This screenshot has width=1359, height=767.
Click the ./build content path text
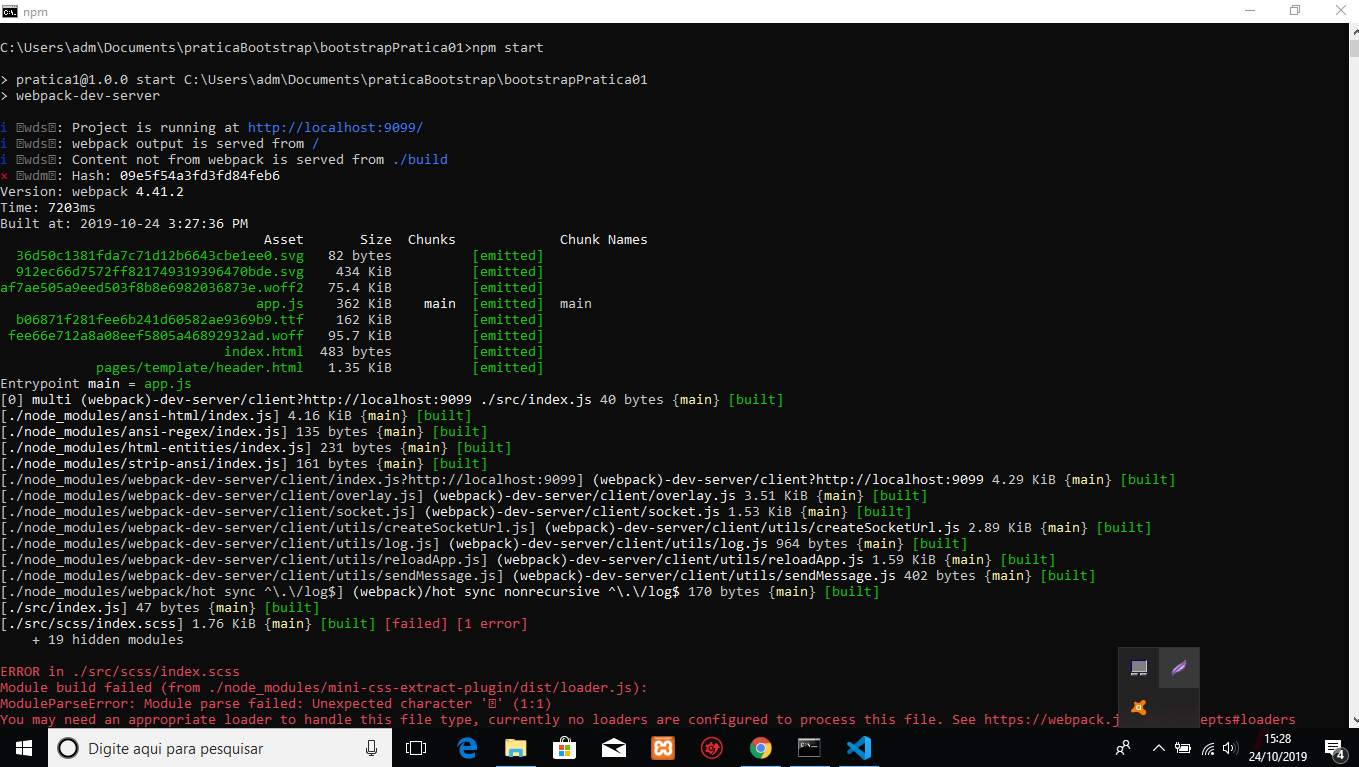click(420, 160)
